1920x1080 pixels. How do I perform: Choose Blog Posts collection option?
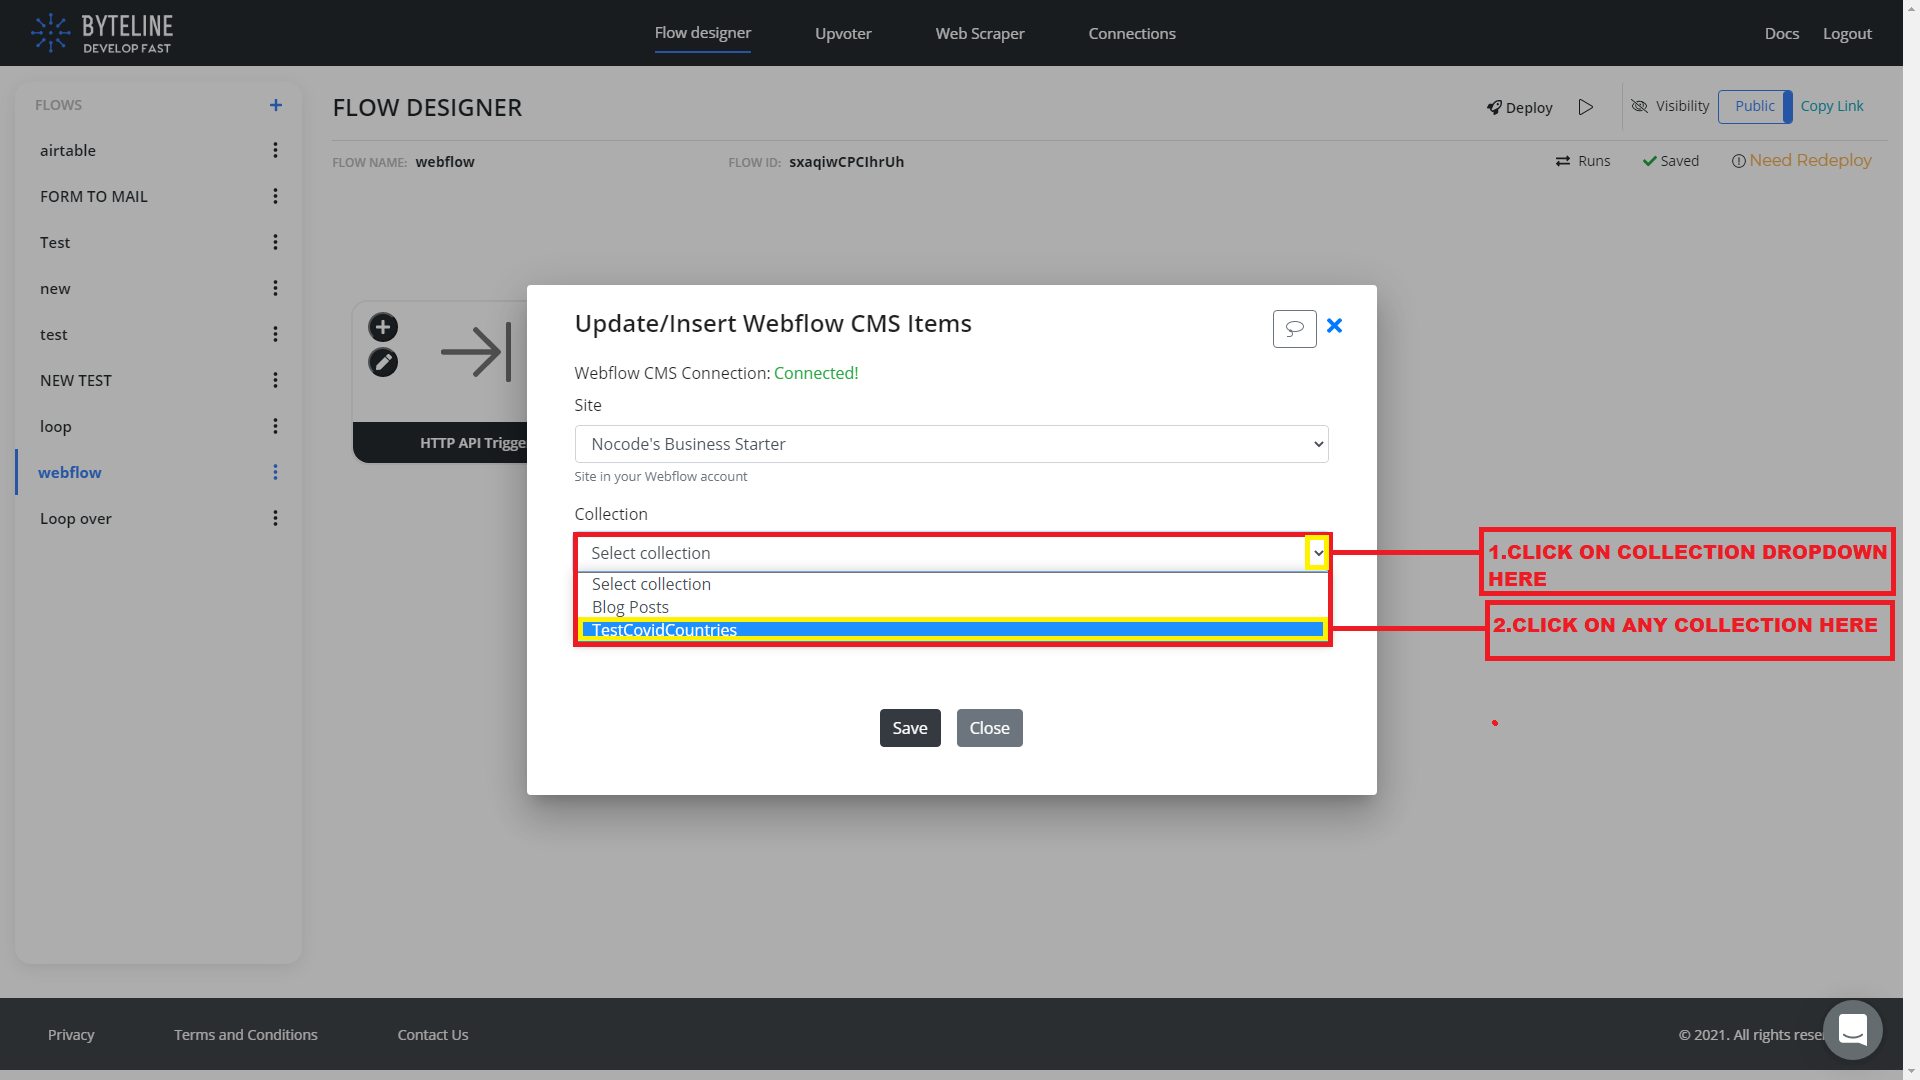(951, 607)
